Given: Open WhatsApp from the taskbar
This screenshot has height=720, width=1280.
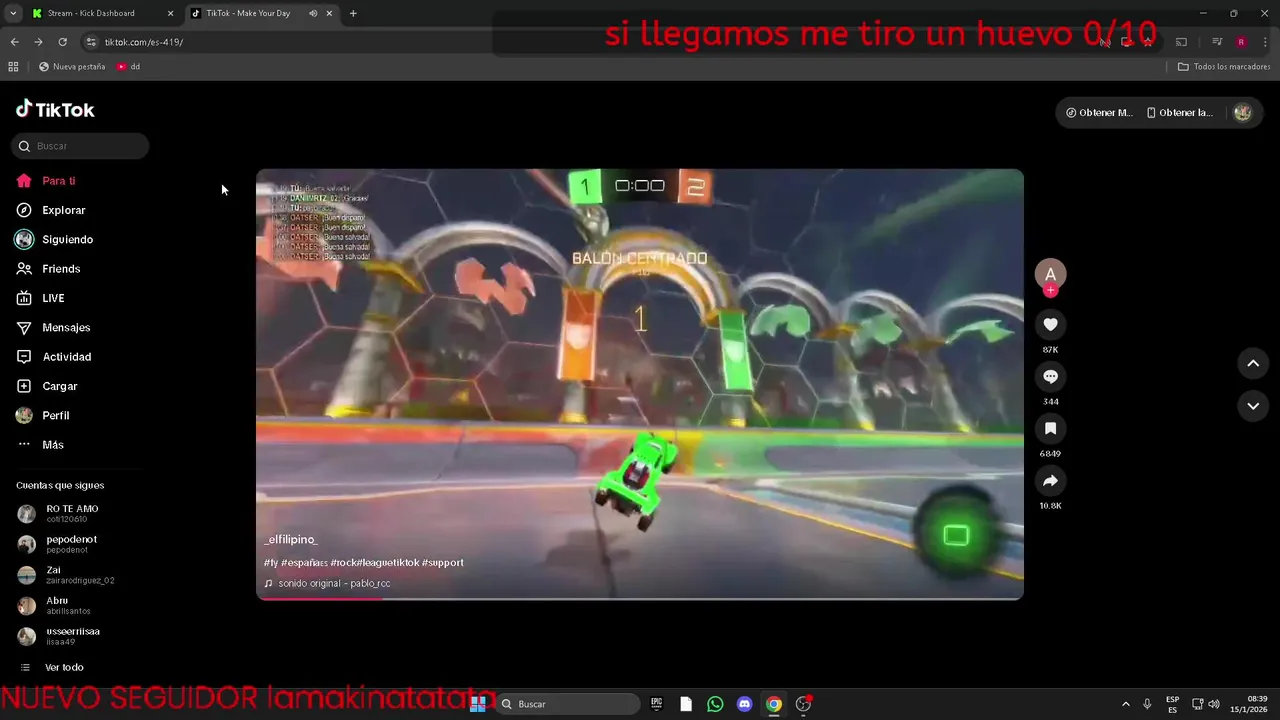Looking at the screenshot, I should (x=715, y=704).
